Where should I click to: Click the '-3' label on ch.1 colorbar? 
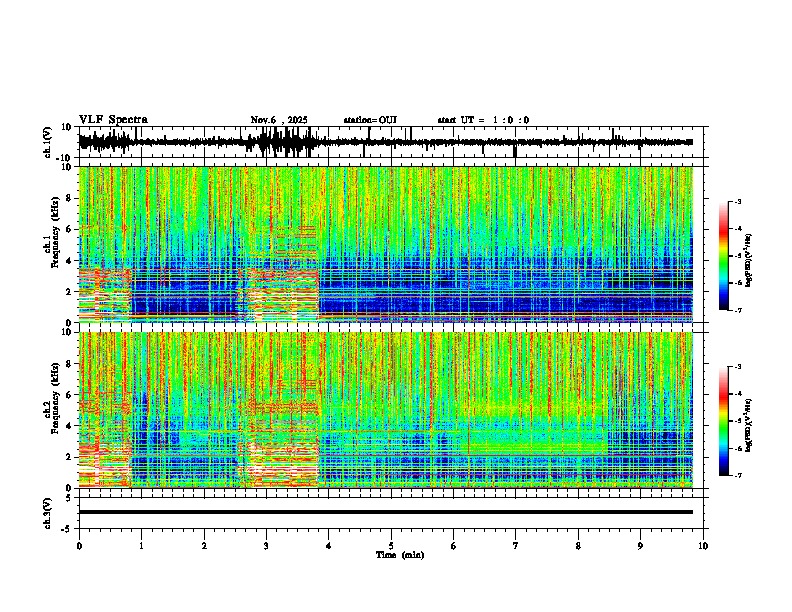coord(738,201)
